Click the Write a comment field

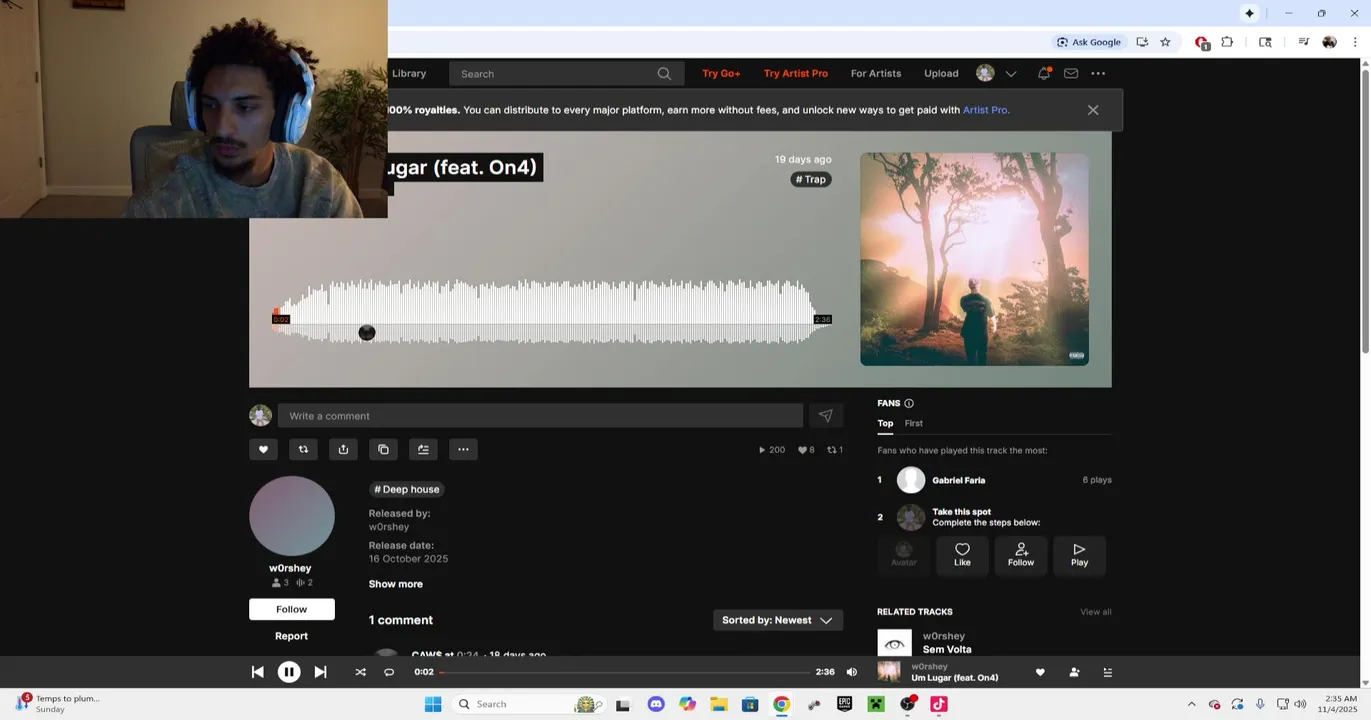[x=540, y=416]
